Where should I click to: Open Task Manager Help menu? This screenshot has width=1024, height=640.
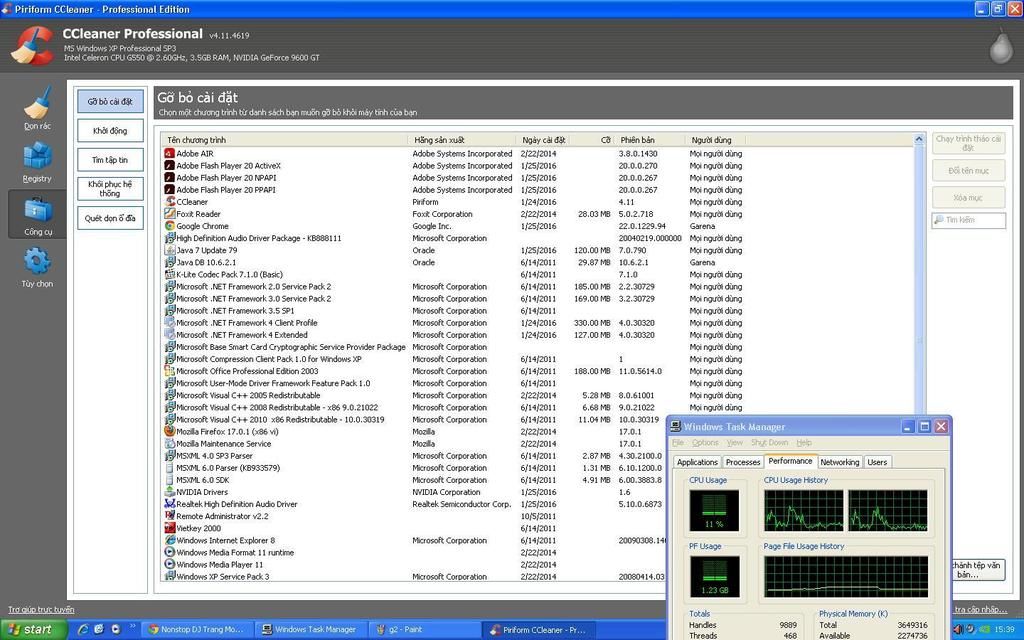[804, 443]
